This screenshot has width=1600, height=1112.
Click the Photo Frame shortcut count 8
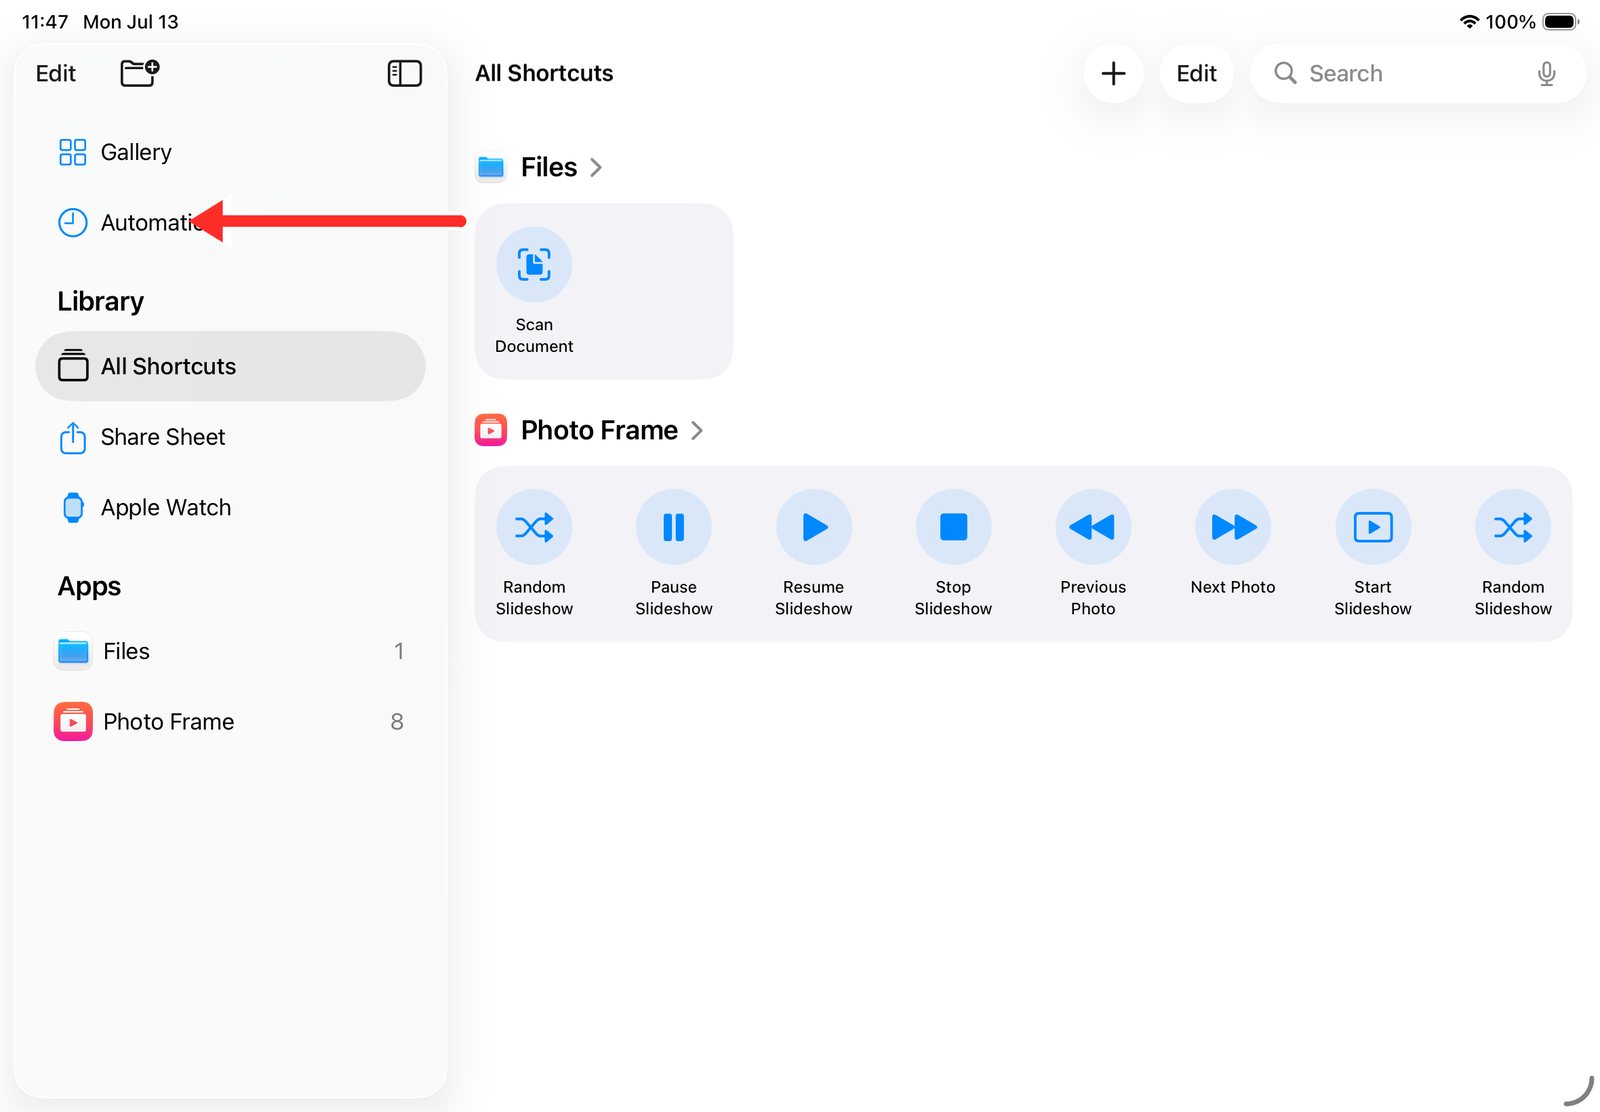[397, 722]
